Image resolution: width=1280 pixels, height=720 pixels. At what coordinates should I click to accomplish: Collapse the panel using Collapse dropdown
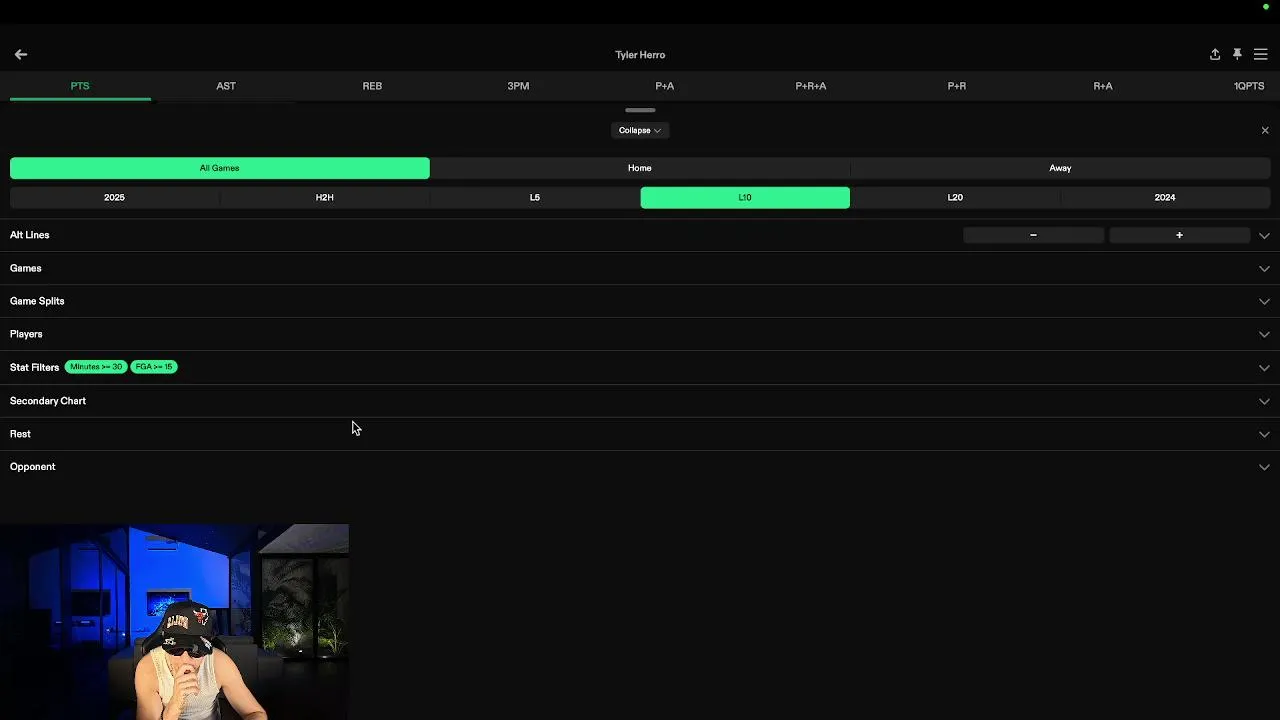pos(640,130)
